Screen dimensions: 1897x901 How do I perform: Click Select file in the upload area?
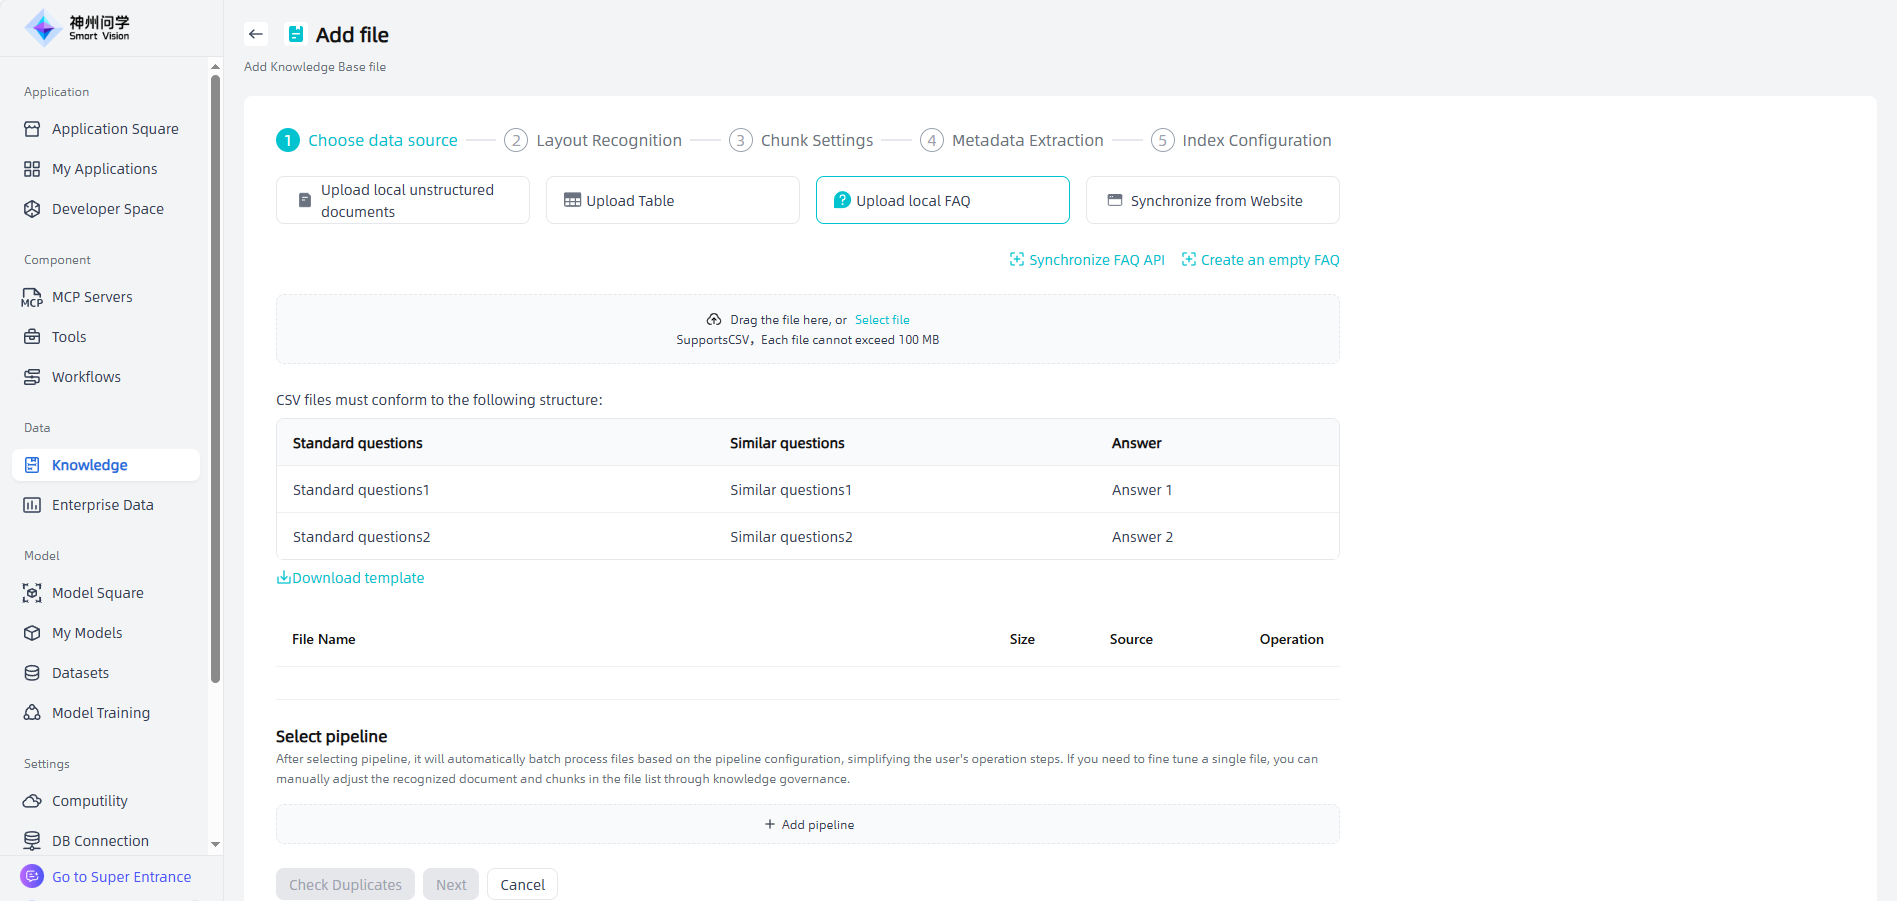pyautogui.click(x=882, y=320)
